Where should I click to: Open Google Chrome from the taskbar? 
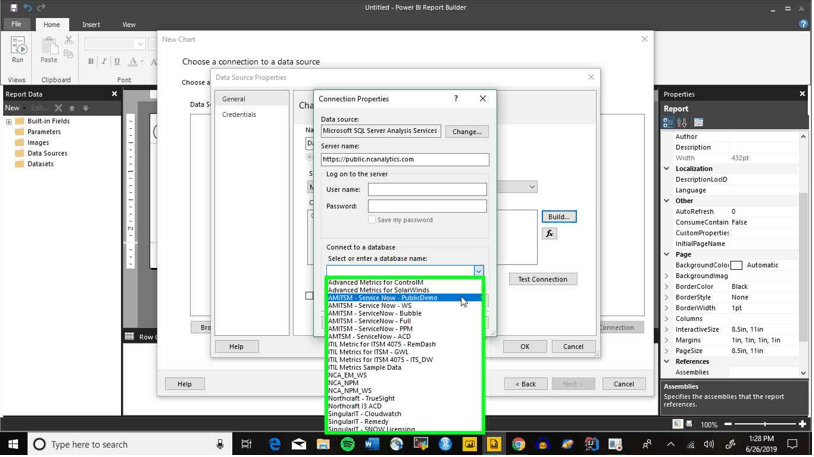[518, 445]
